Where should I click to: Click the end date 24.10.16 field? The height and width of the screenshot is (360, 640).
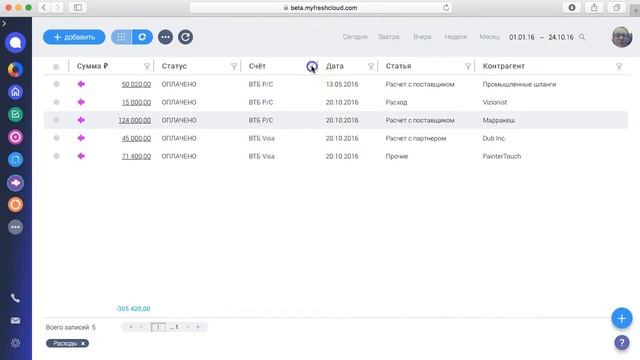[x=561, y=37]
